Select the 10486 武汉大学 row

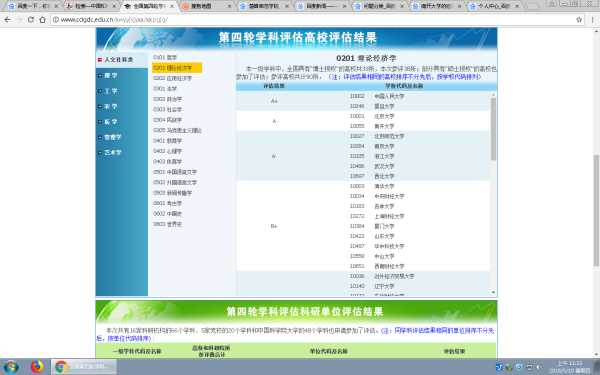click(x=372, y=166)
